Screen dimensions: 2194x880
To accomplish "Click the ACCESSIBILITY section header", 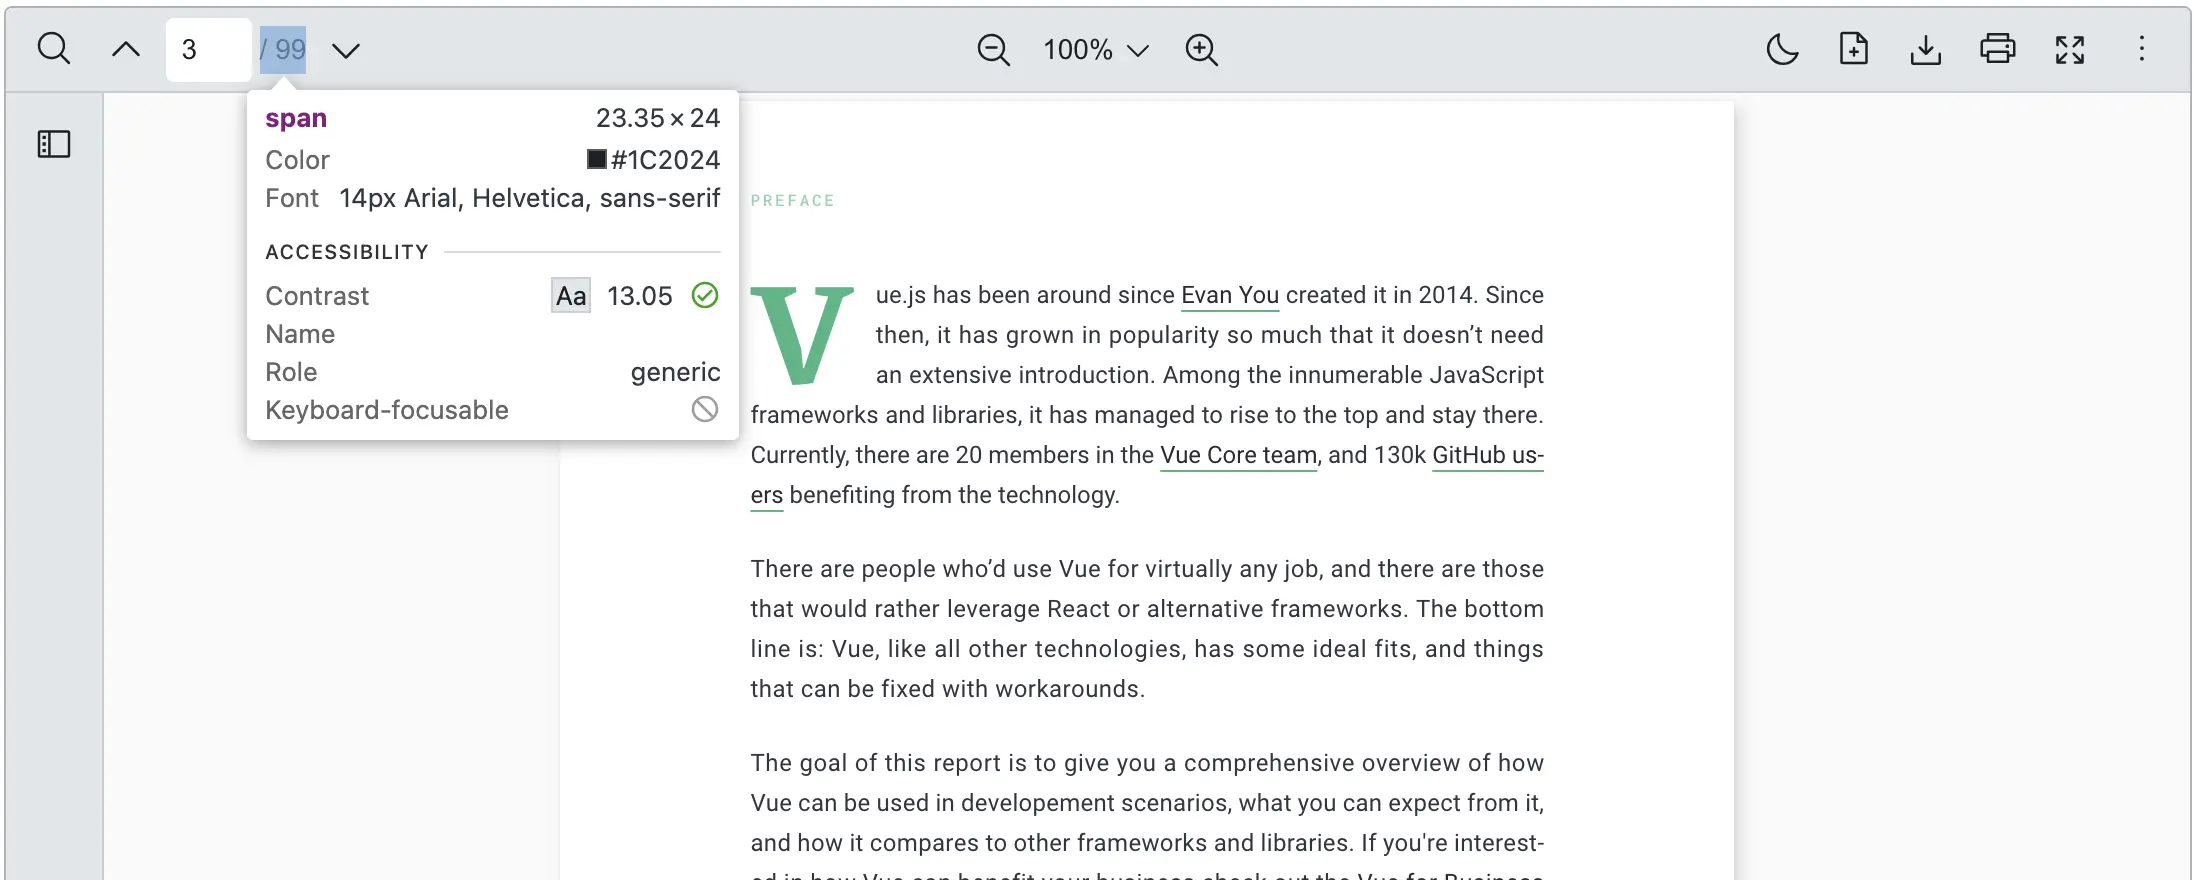I will point(347,252).
